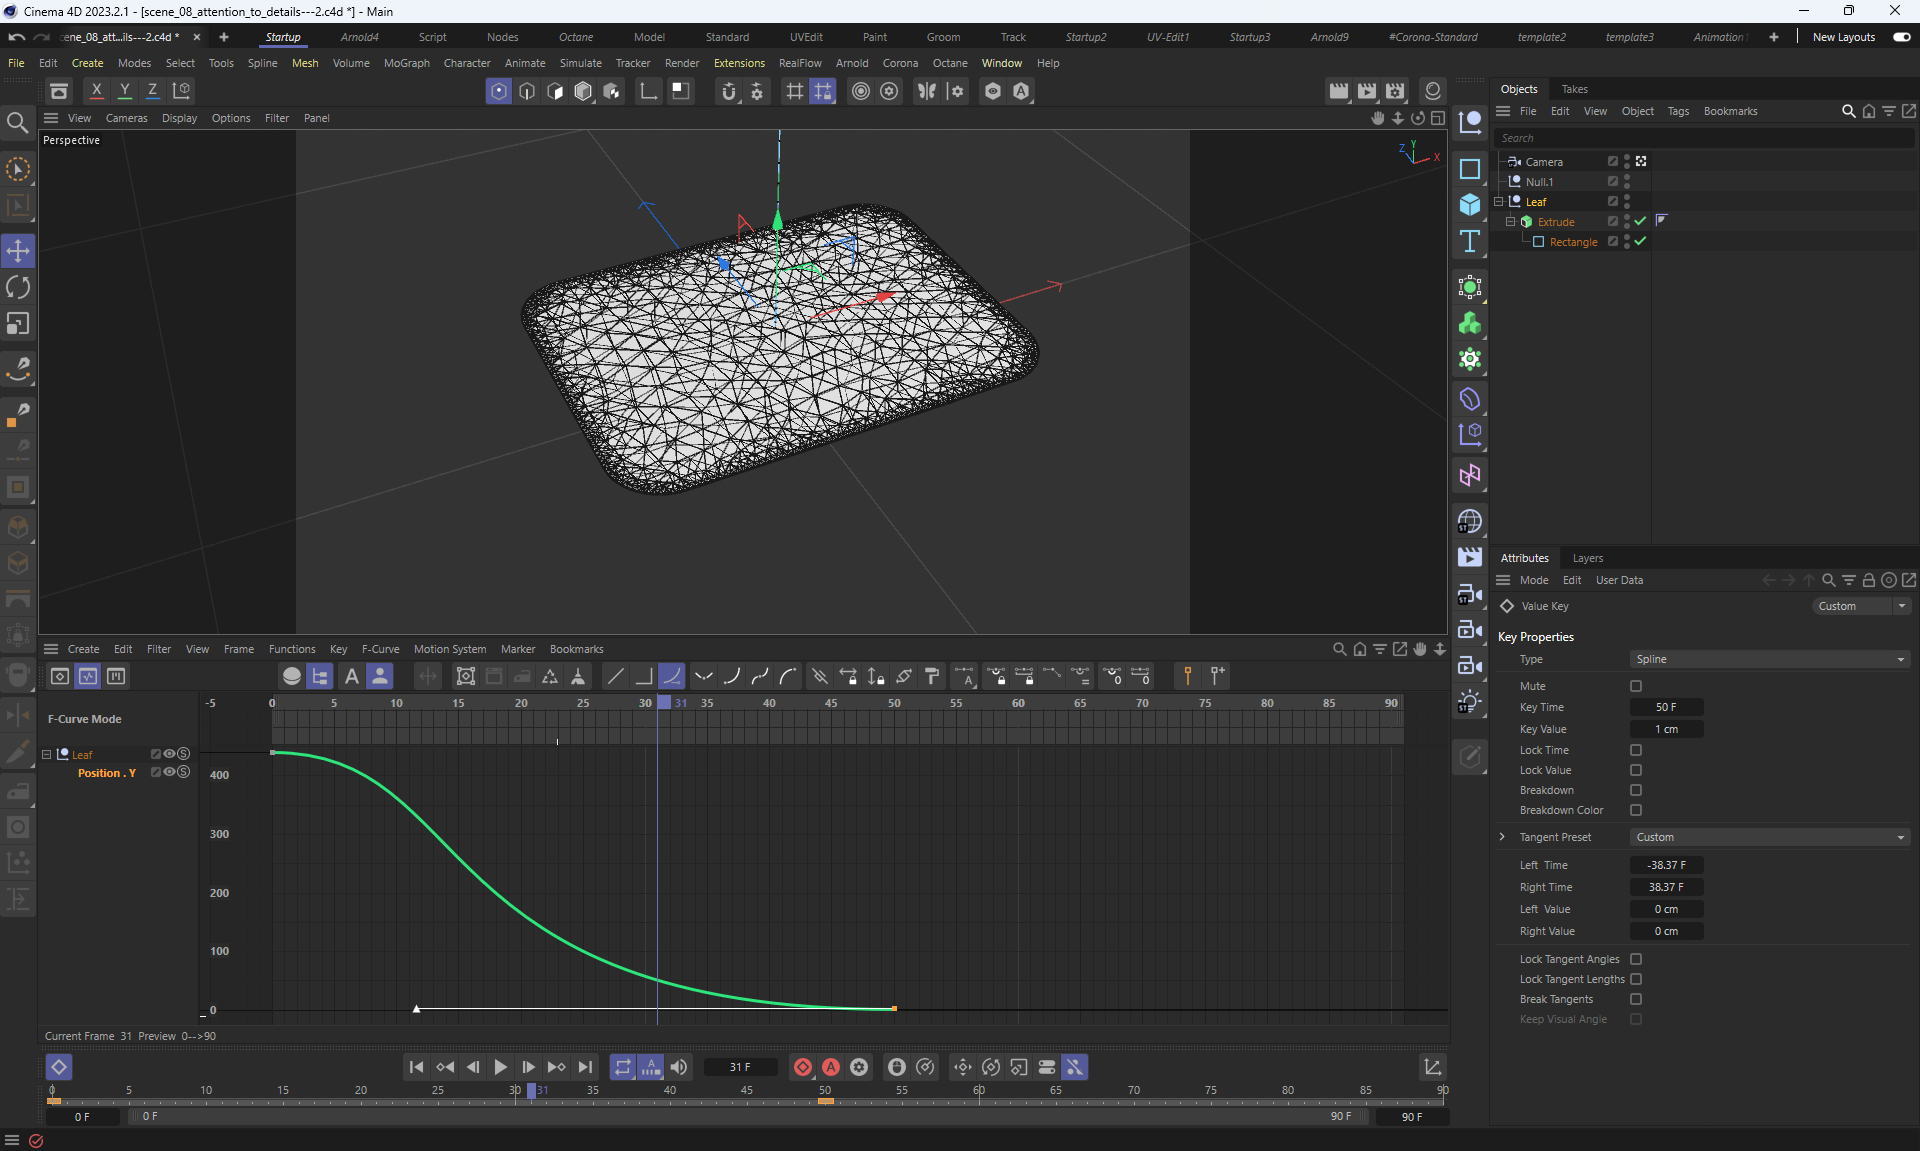The width and height of the screenshot is (1920, 1151).
Task: Check the Lock Tangent Angles box
Action: 1636,959
